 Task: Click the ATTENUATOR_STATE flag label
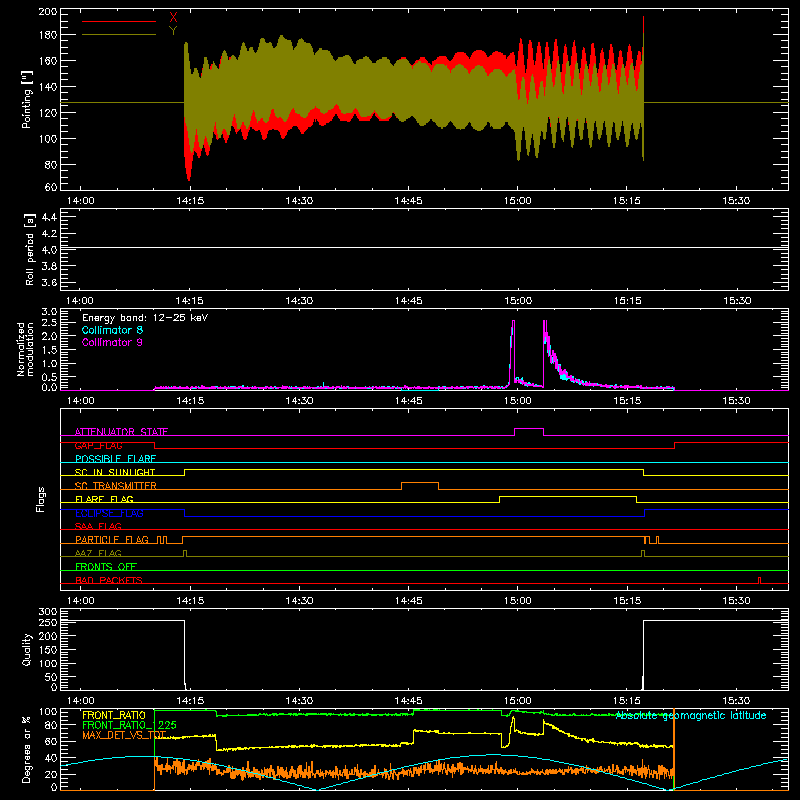121,432
